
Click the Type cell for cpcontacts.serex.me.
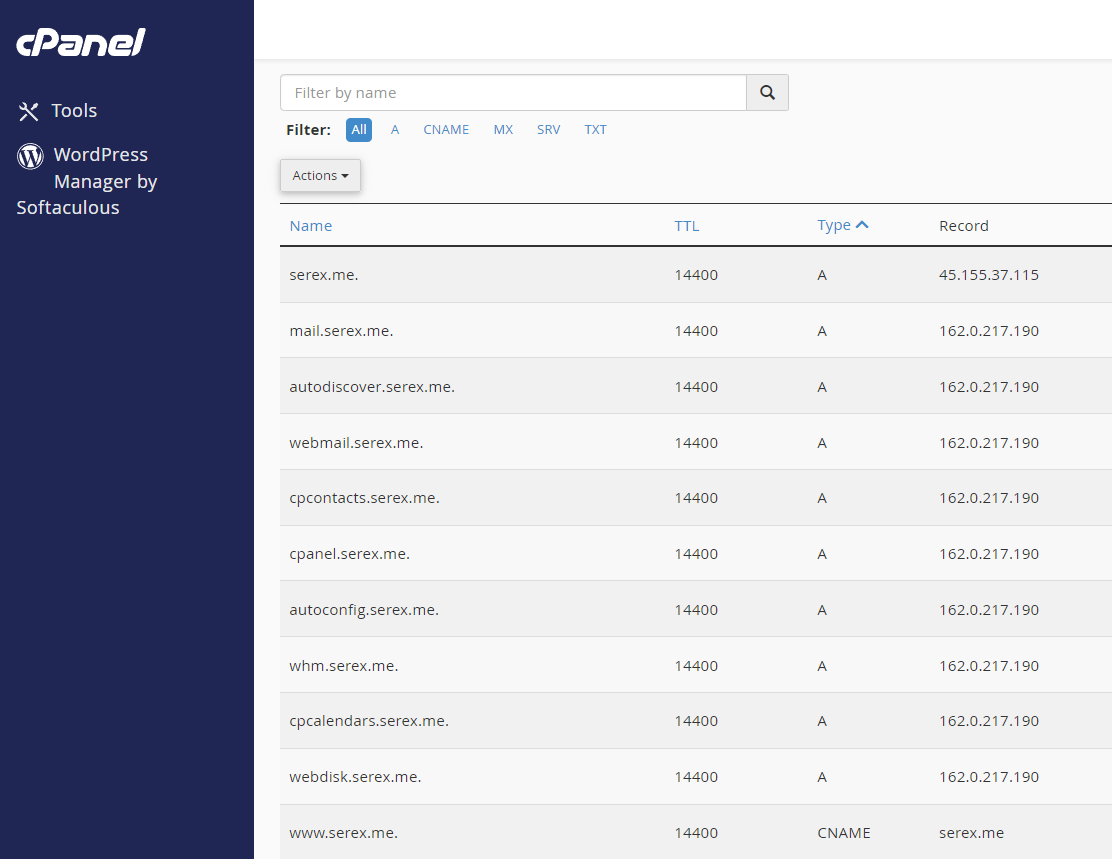(x=822, y=499)
